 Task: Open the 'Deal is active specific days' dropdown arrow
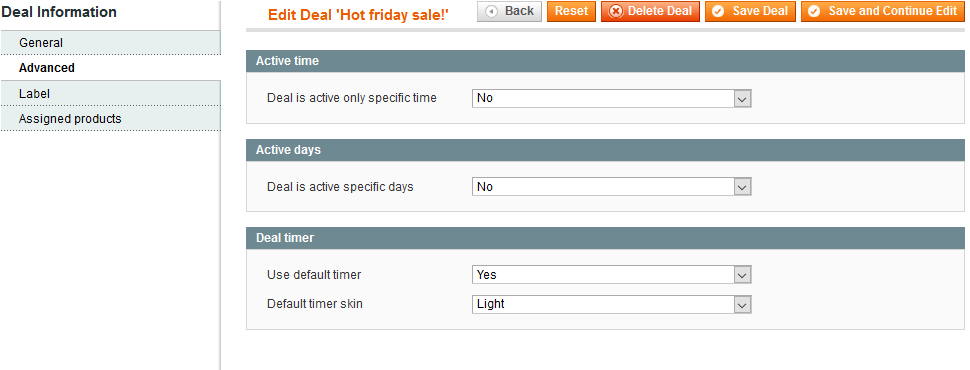click(x=742, y=187)
